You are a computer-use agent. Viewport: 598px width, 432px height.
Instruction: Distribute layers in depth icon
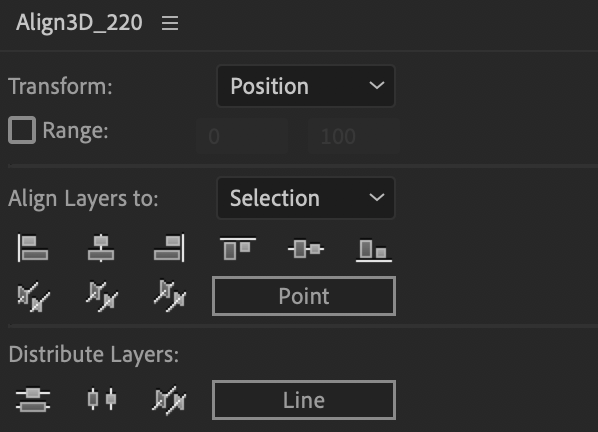point(169,400)
